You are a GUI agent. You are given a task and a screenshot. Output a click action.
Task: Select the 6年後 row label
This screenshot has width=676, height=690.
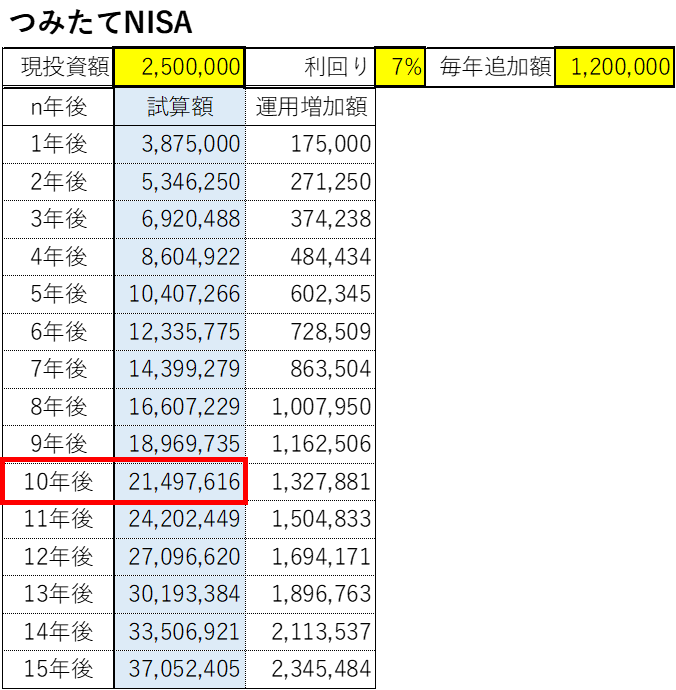pos(58,332)
